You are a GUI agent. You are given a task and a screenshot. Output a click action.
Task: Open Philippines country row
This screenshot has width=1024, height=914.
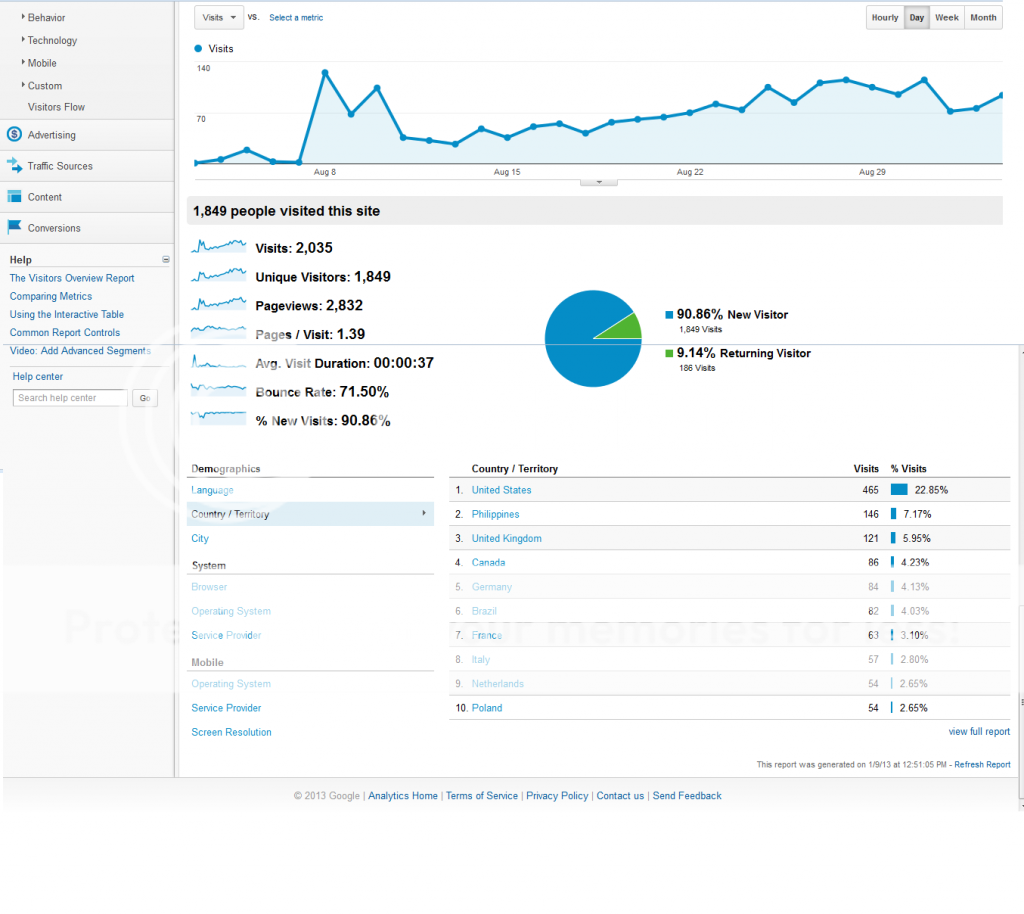tap(496, 514)
